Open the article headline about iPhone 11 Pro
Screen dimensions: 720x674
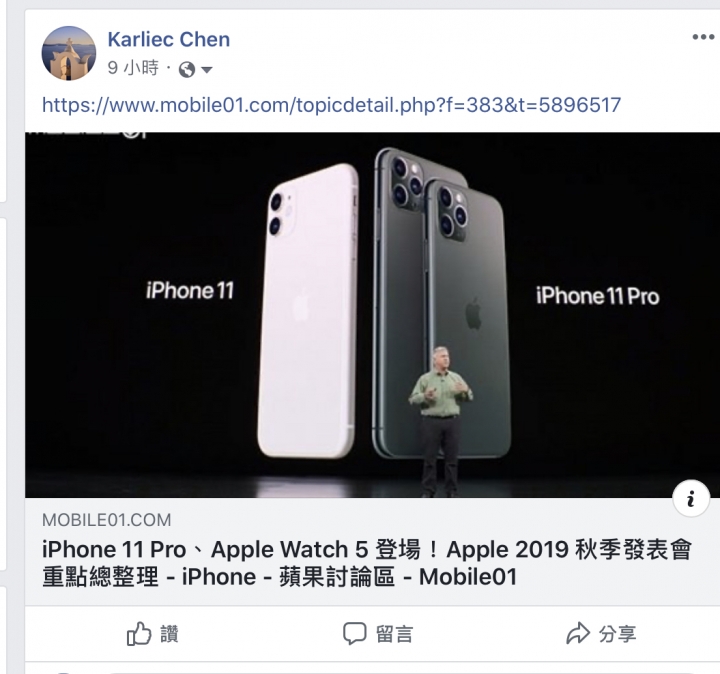pos(367,563)
